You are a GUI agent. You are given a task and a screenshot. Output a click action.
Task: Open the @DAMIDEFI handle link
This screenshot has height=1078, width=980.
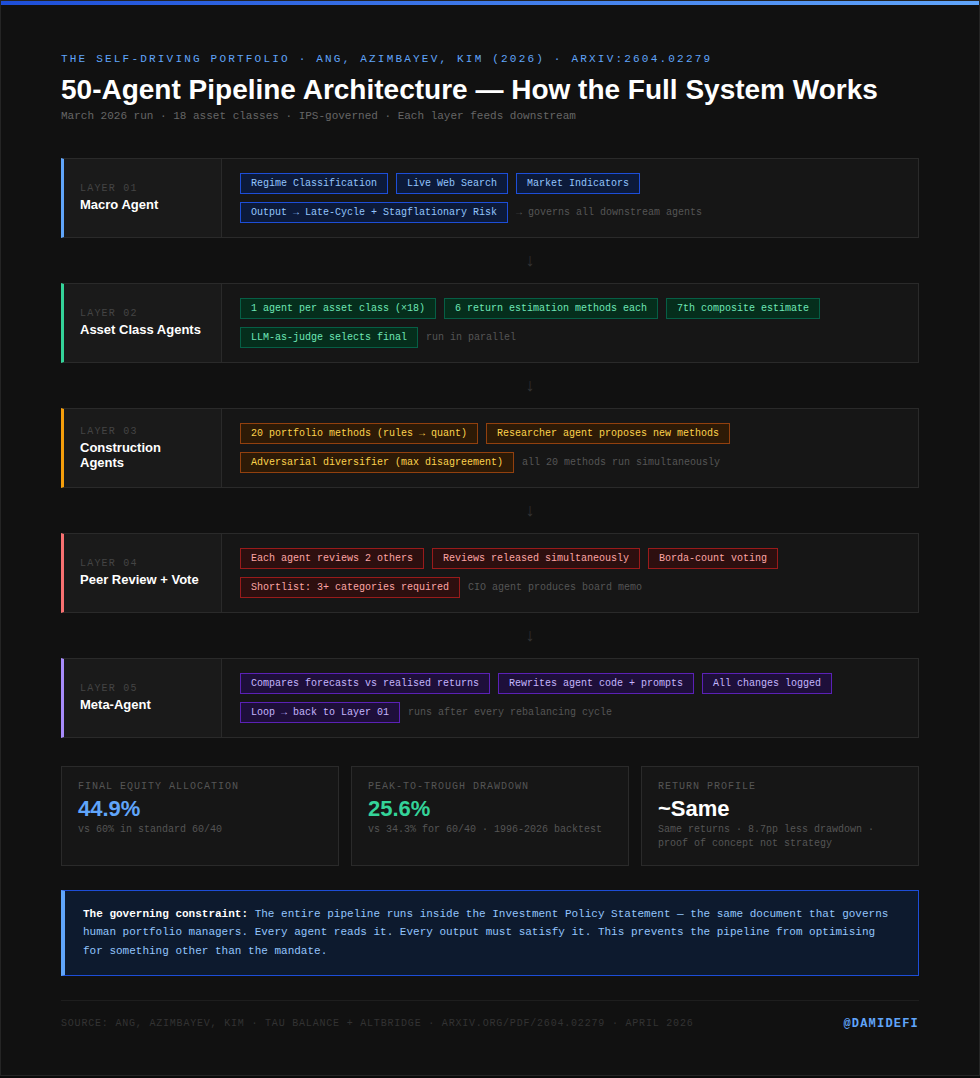tap(880, 1023)
